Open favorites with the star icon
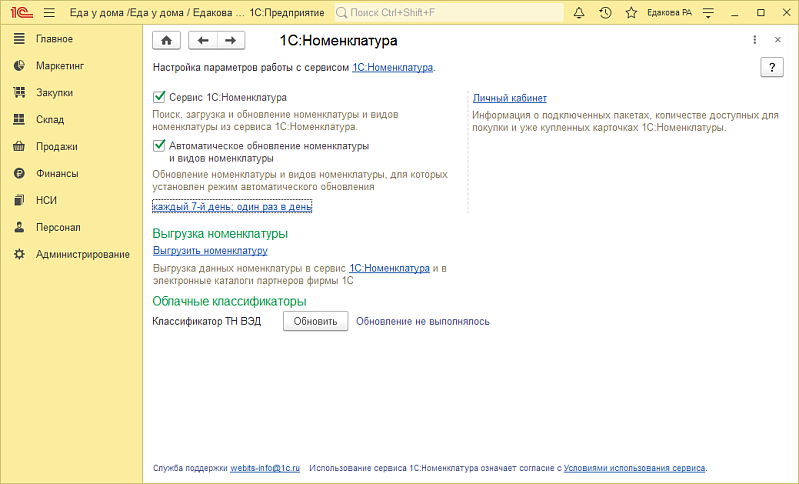799x484 pixels. (631, 13)
